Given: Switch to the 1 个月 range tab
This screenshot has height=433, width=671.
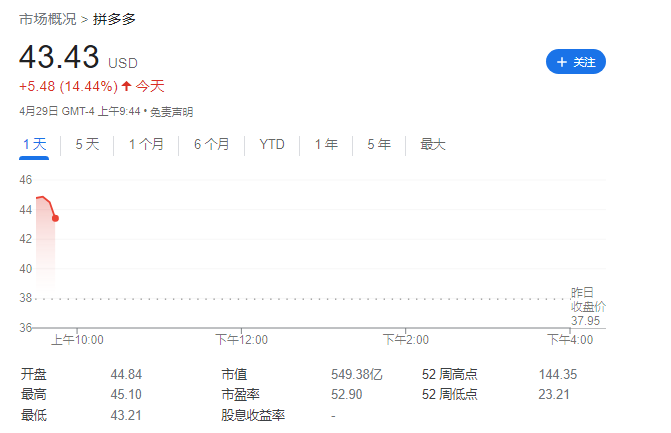Looking at the screenshot, I should [x=146, y=144].
